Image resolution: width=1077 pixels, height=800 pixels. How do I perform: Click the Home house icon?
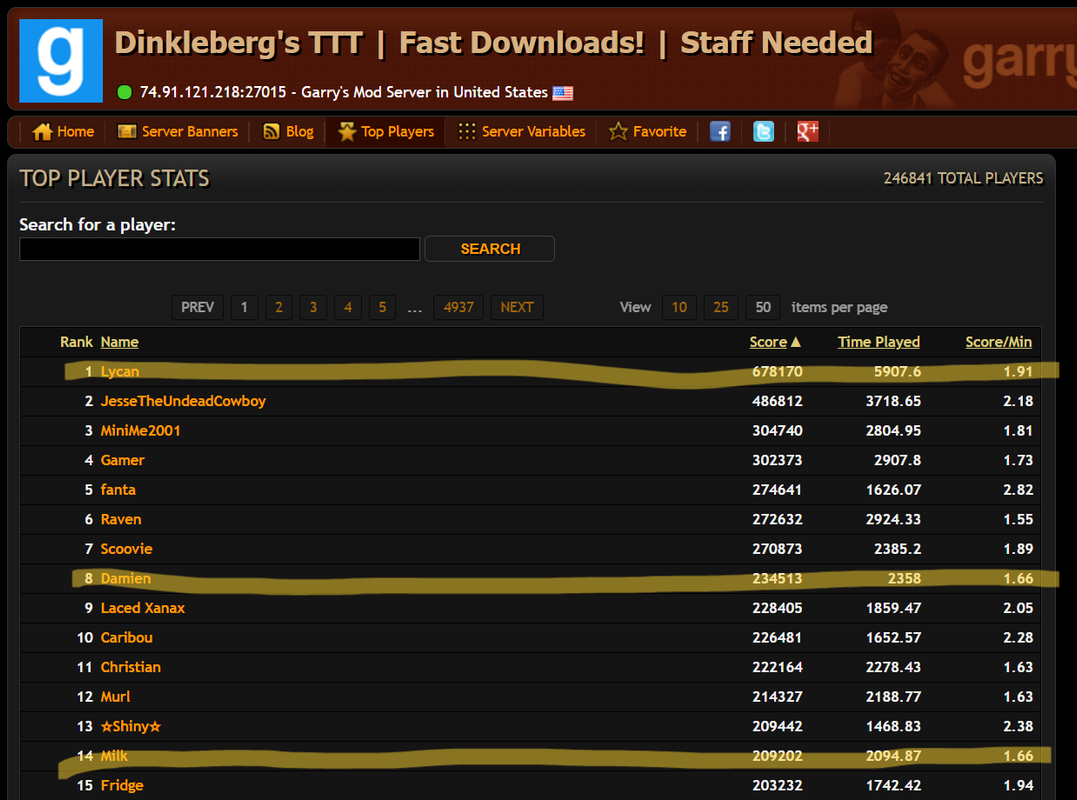42,131
